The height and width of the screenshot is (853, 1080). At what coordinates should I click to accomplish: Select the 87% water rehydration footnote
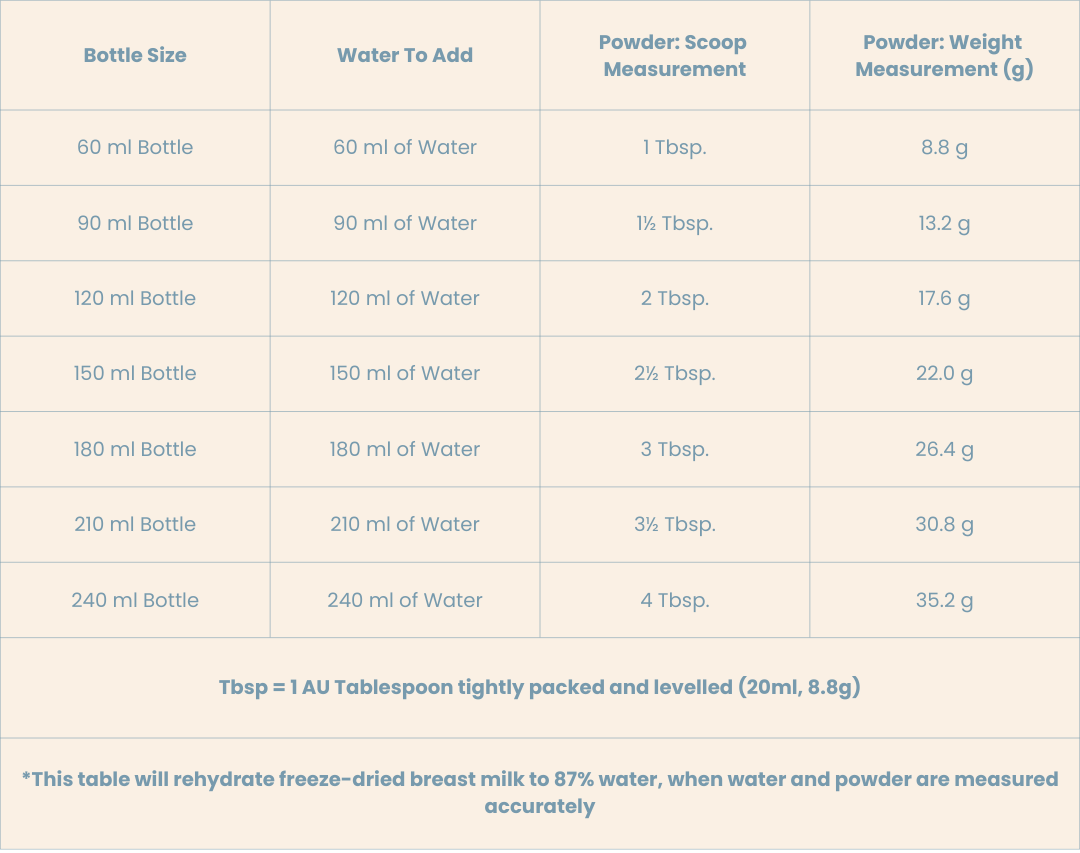540,793
